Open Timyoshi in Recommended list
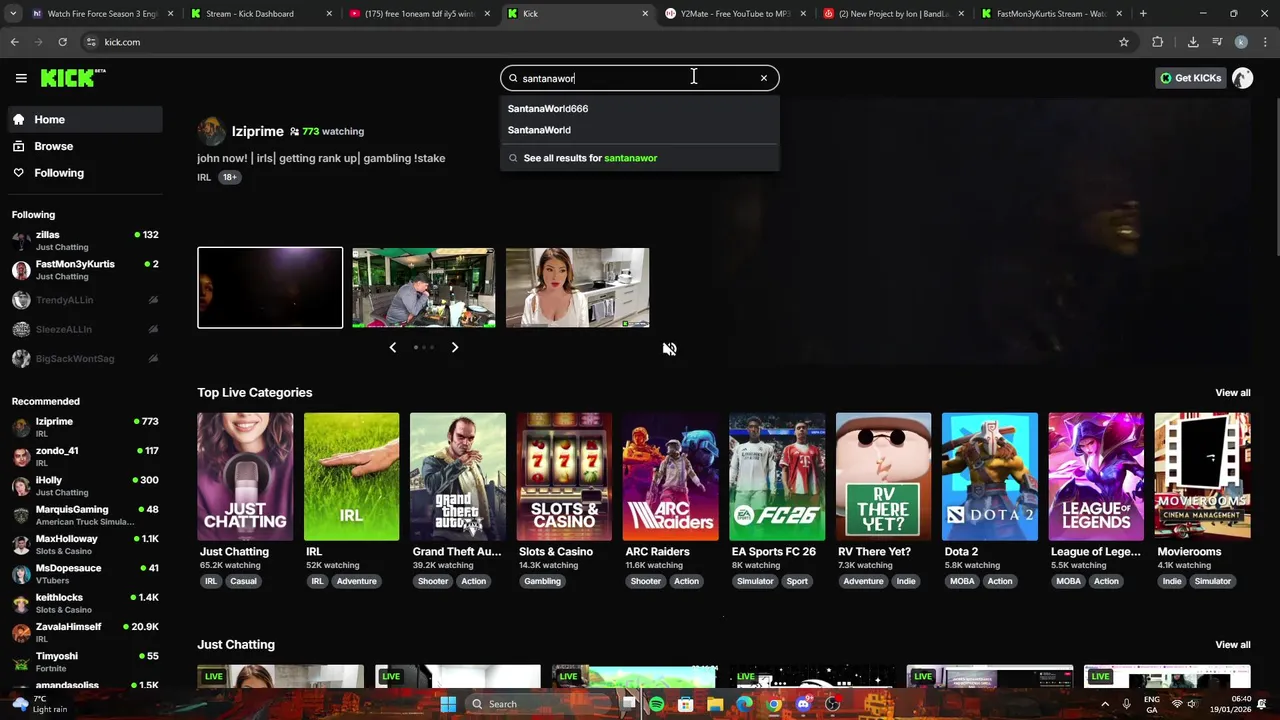1280x720 pixels. point(84,661)
